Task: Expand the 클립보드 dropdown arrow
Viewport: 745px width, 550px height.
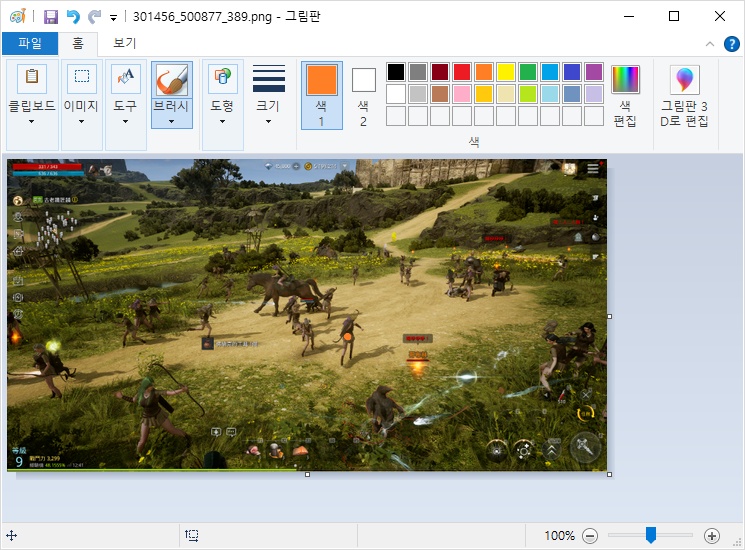Action: click(31, 122)
